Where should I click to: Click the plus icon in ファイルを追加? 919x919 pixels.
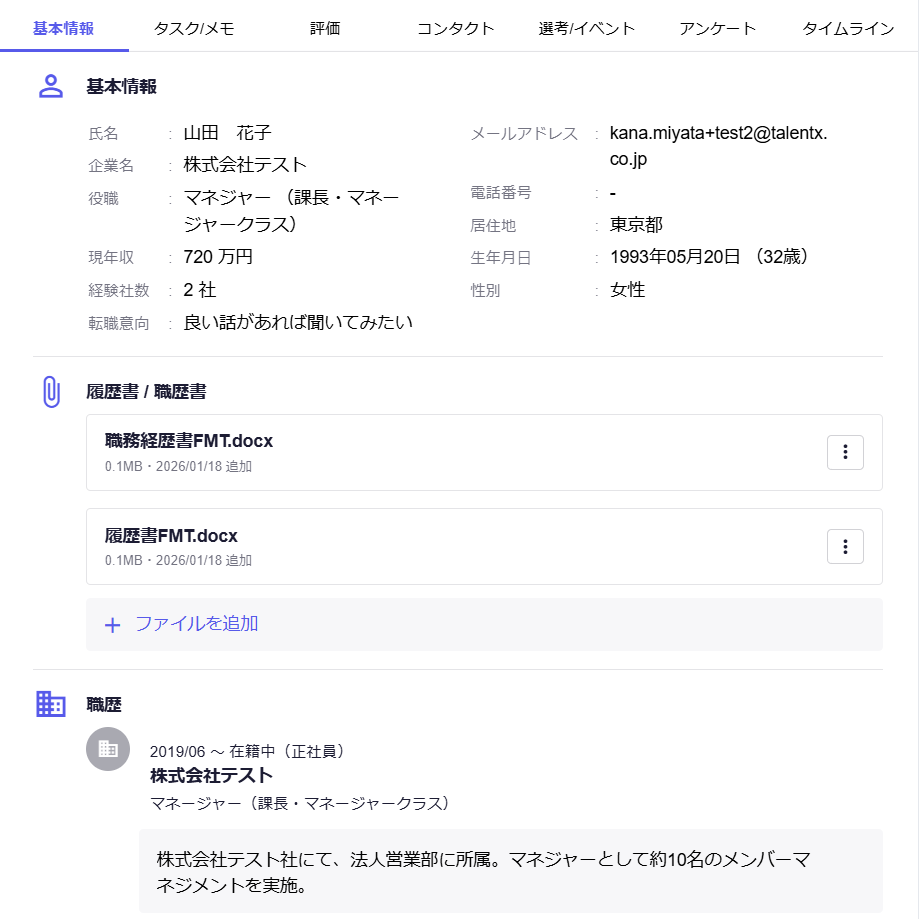(x=113, y=625)
